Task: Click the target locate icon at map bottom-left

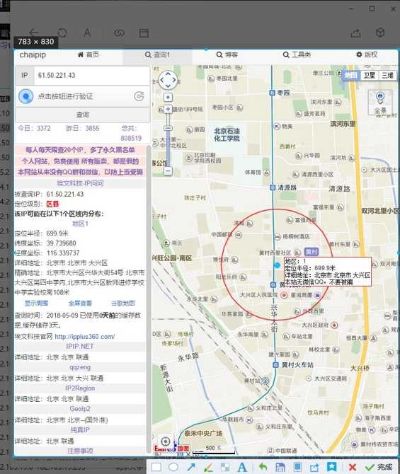Action: point(165,442)
